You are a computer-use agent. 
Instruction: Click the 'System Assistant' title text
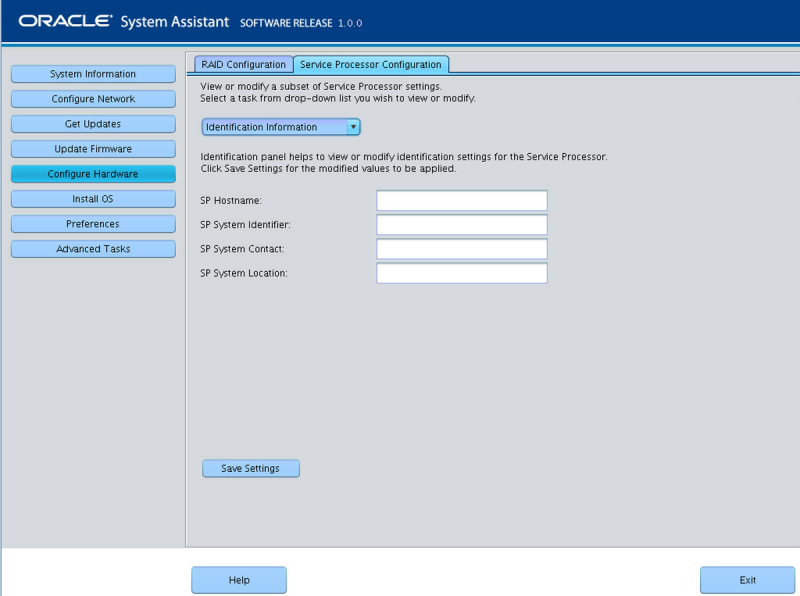coord(174,22)
